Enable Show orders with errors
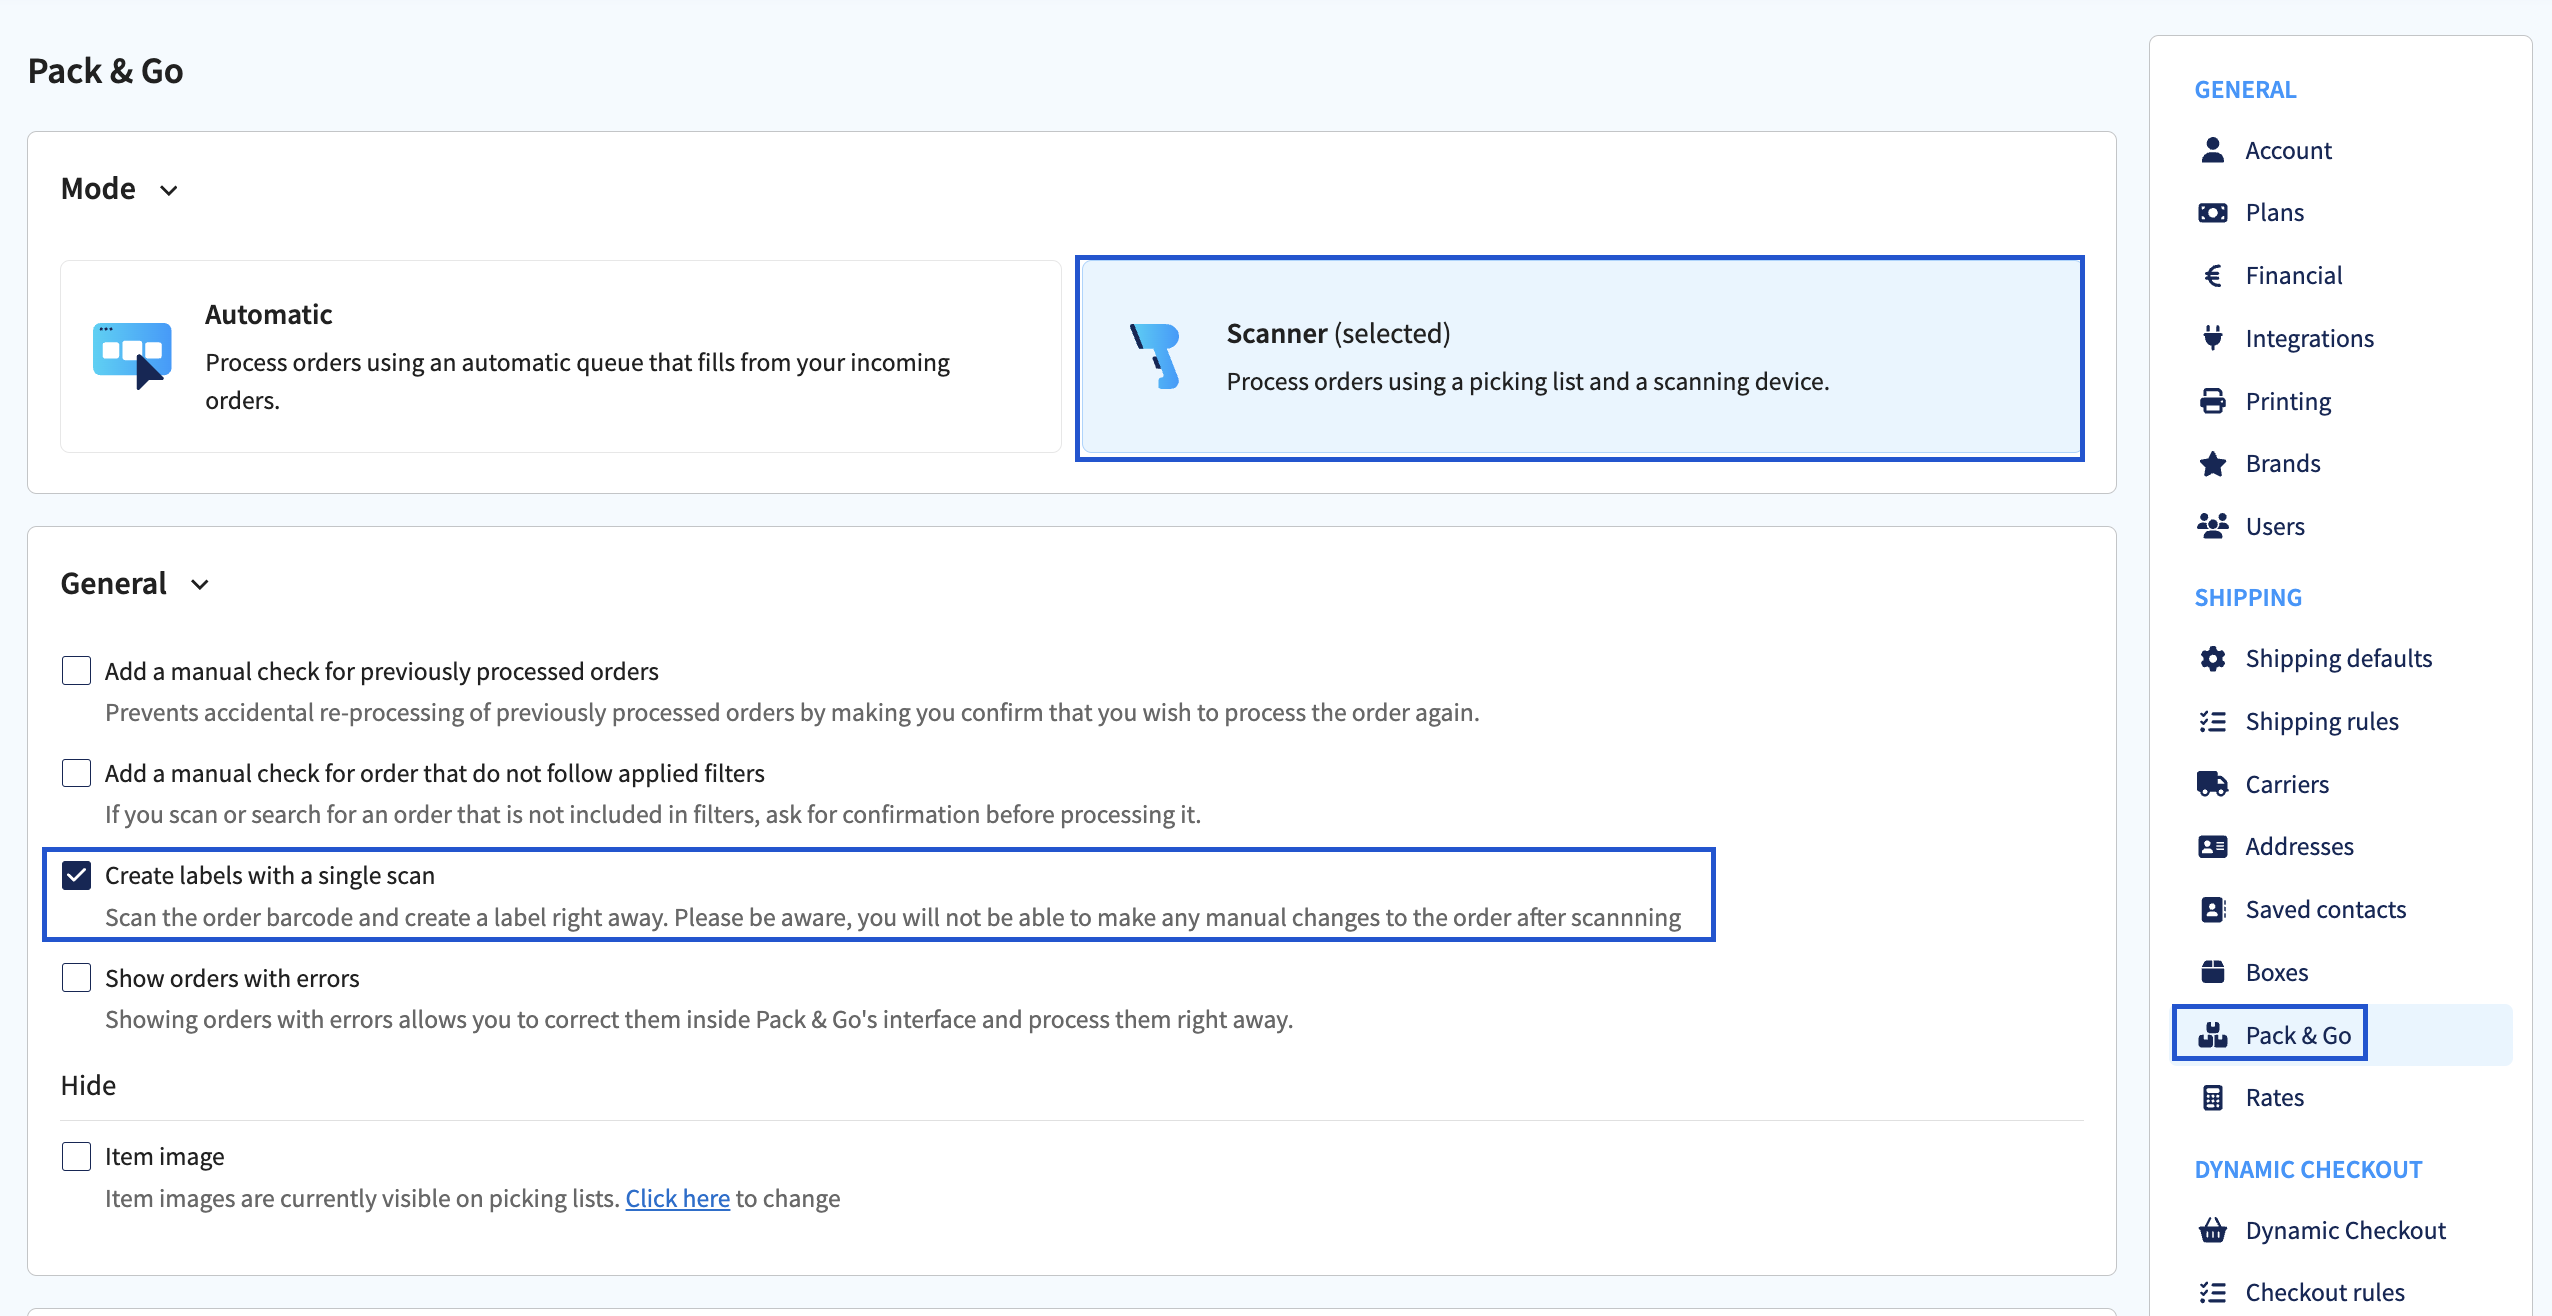 tap(76, 977)
